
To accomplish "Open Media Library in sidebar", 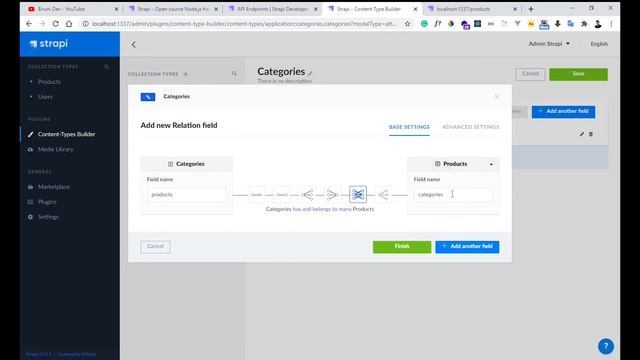I will click(x=56, y=149).
